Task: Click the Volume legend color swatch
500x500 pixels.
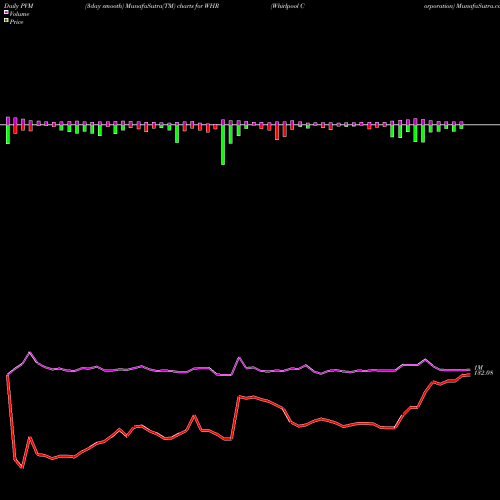Action: (6, 12)
